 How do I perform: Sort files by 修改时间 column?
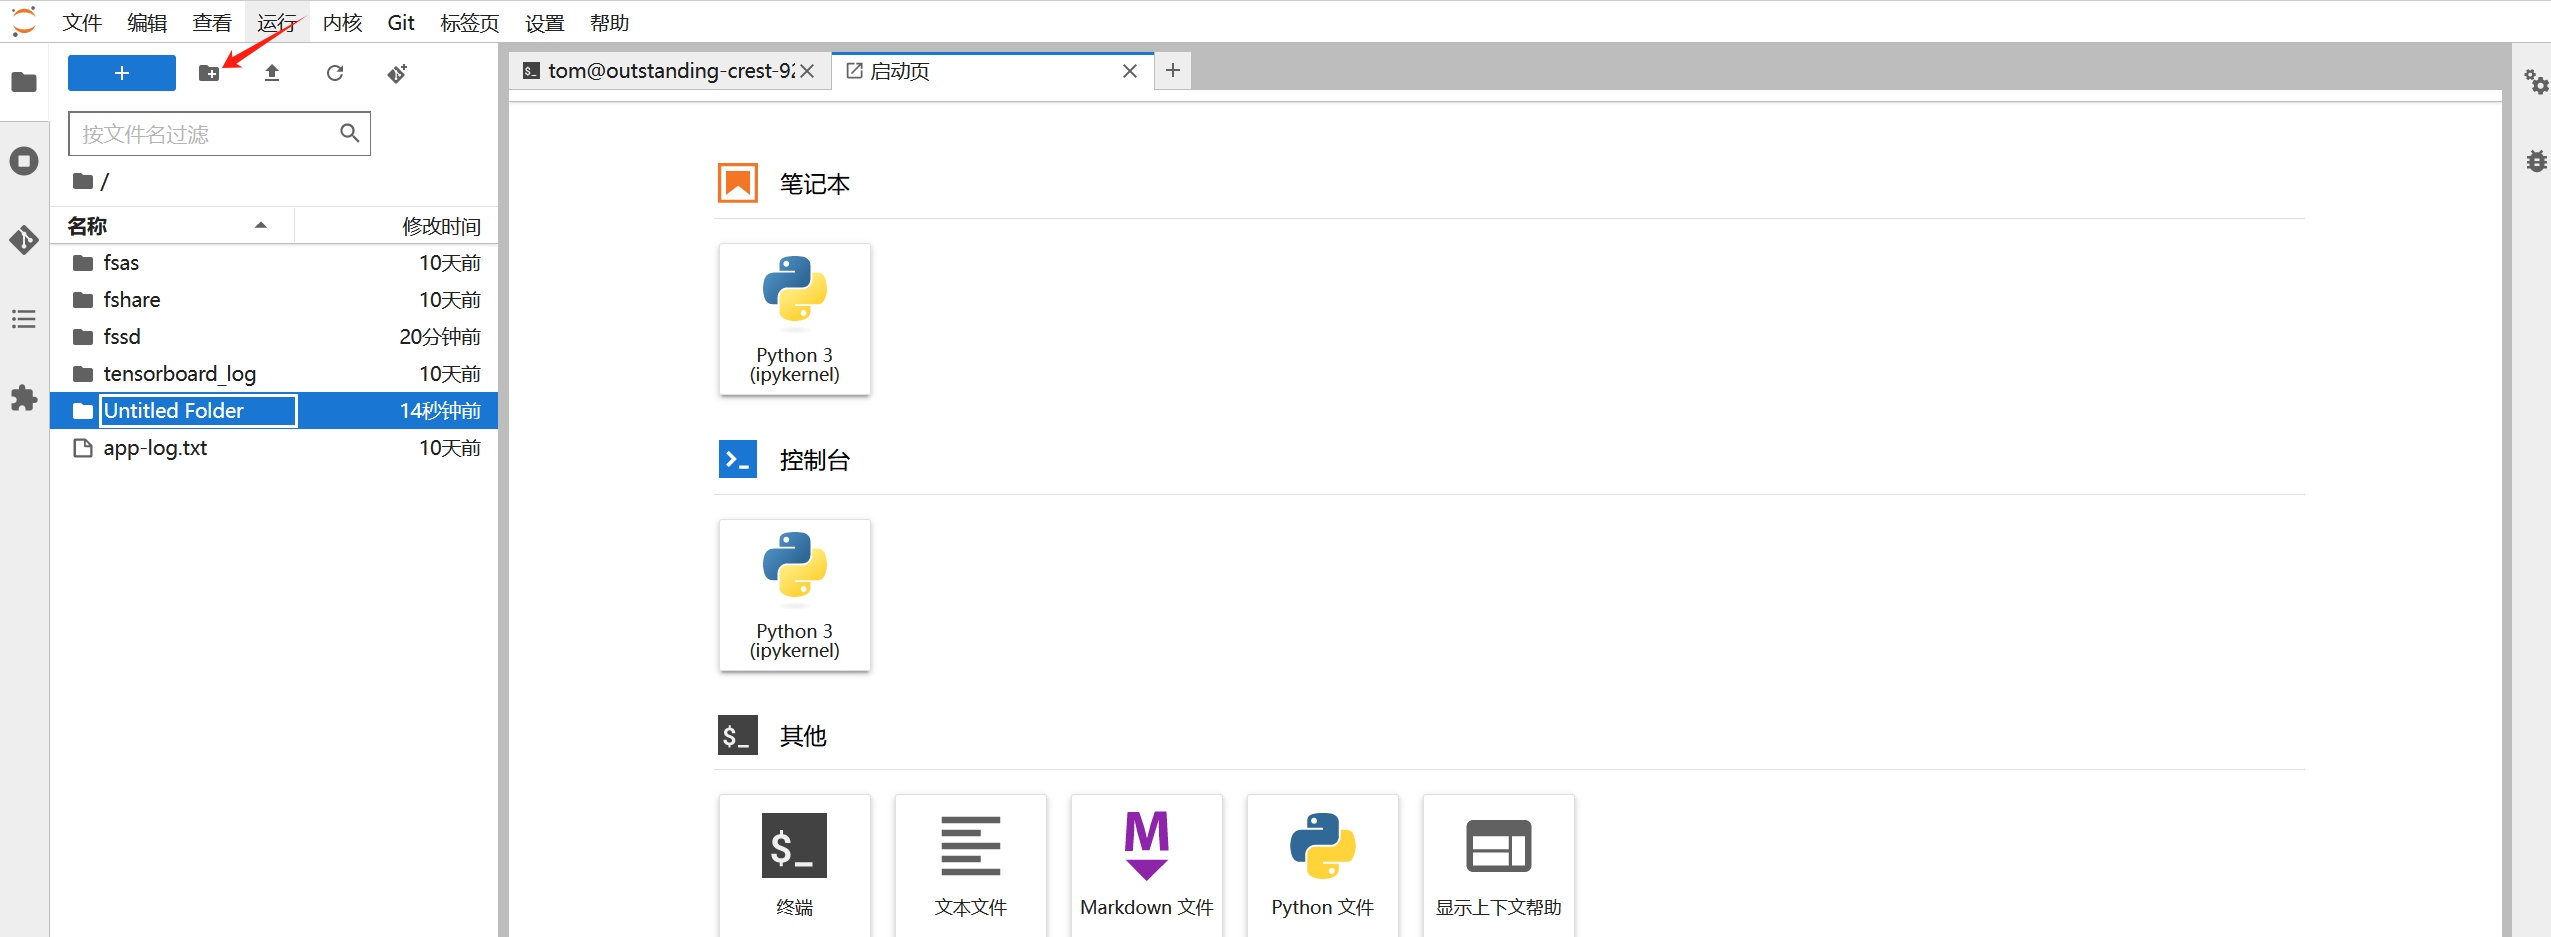[x=397, y=226]
